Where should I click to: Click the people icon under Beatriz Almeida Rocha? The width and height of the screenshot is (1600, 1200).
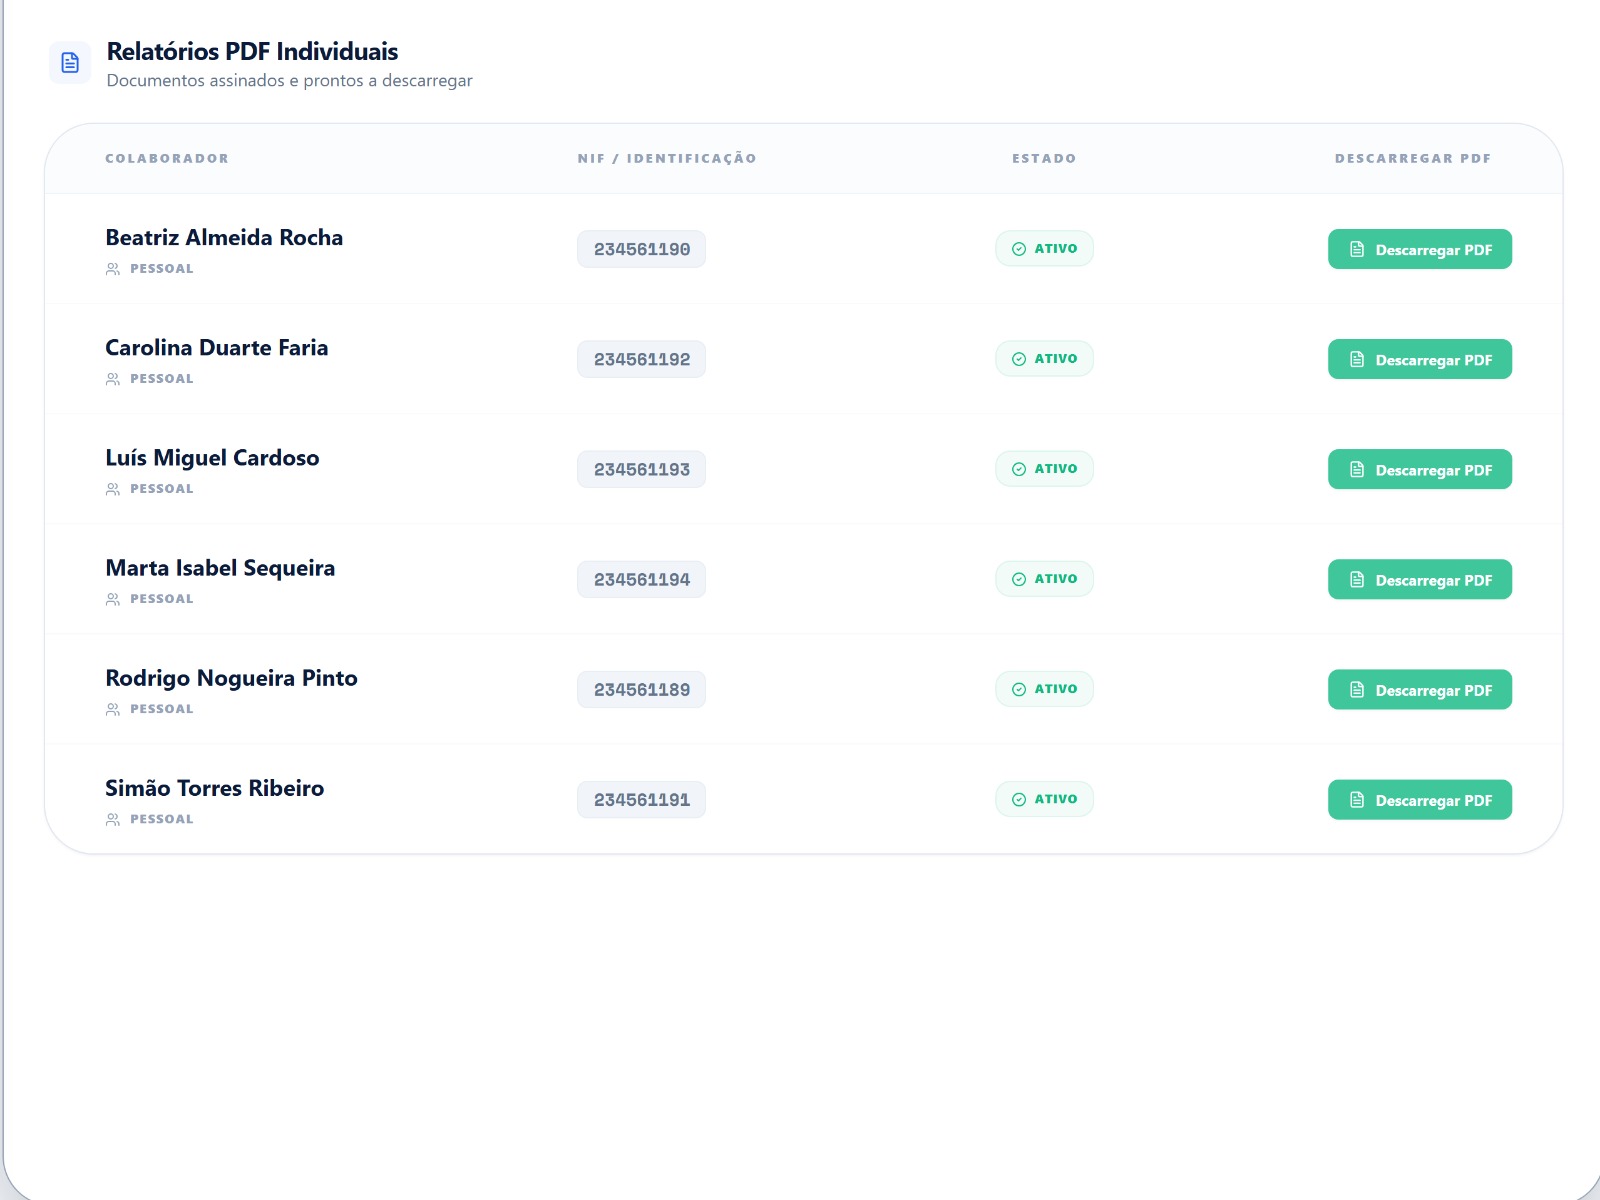point(113,269)
